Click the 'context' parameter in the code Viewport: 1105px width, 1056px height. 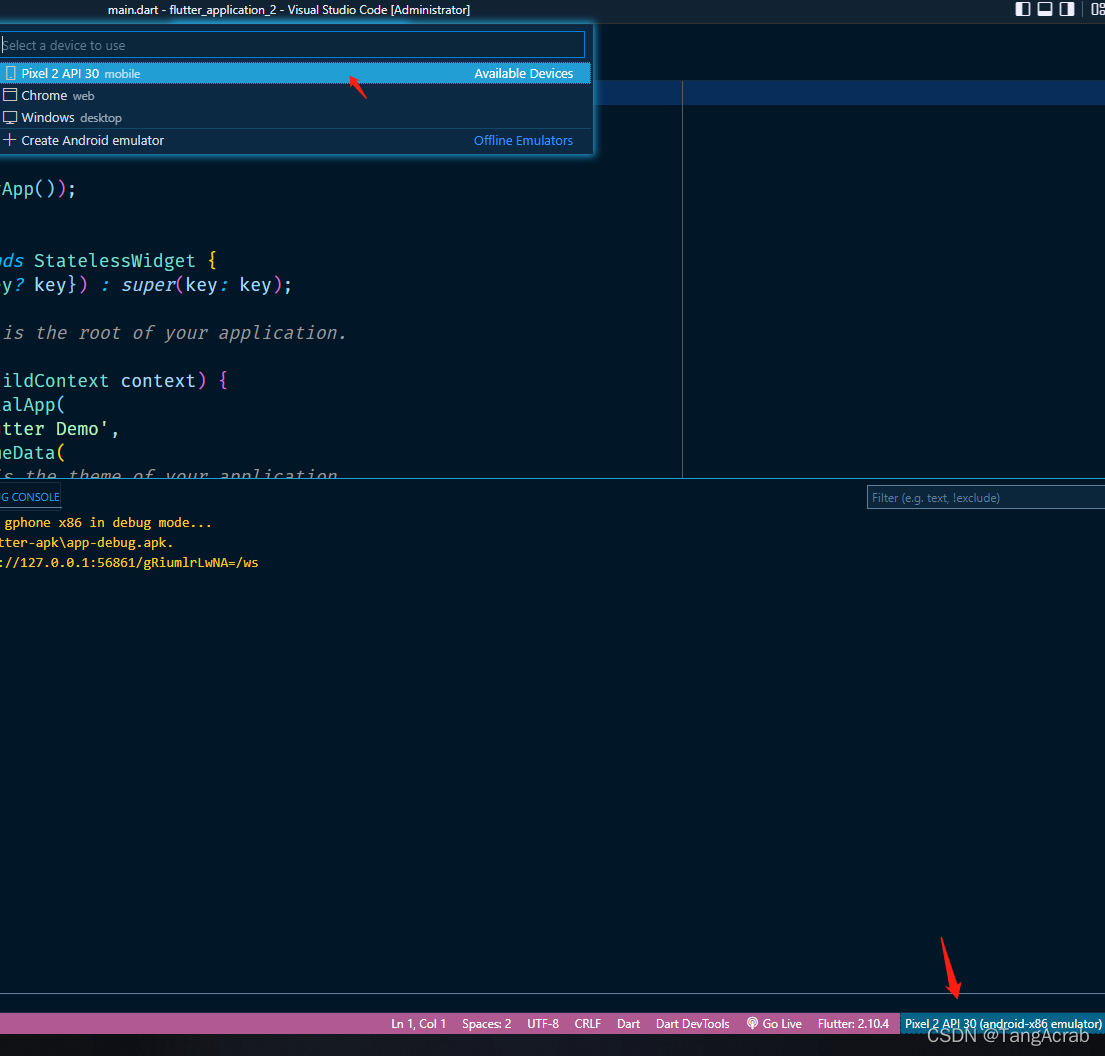158,381
